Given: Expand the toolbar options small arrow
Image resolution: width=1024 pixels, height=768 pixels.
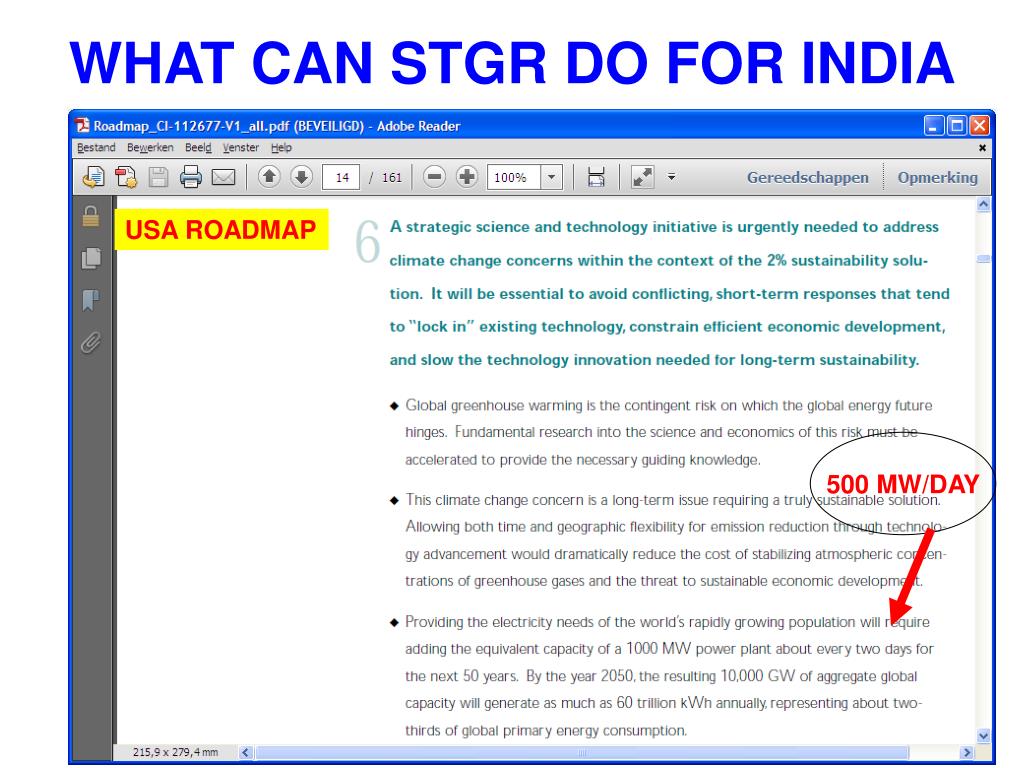Looking at the screenshot, I should pyautogui.click(x=671, y=177).
